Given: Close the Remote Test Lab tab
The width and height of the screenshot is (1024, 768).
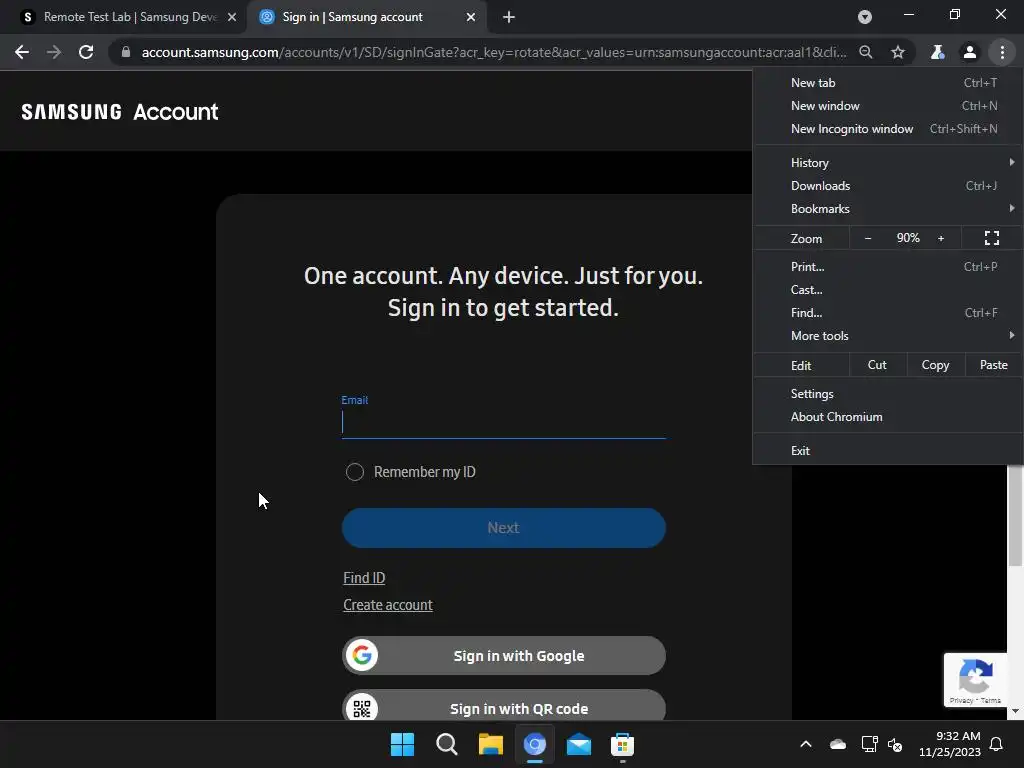Looking at the screenshot, I should pyautogui.click(x=232, y=17).
